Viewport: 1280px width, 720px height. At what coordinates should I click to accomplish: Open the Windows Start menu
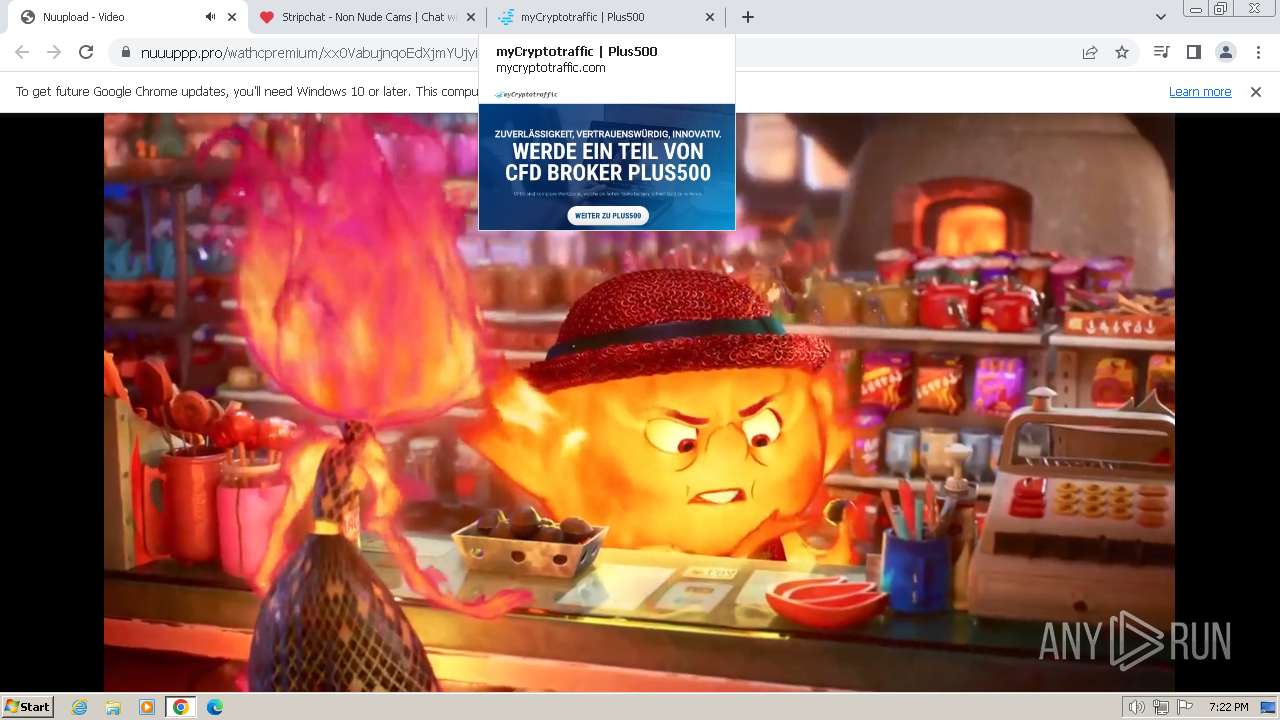pos(27,707)
